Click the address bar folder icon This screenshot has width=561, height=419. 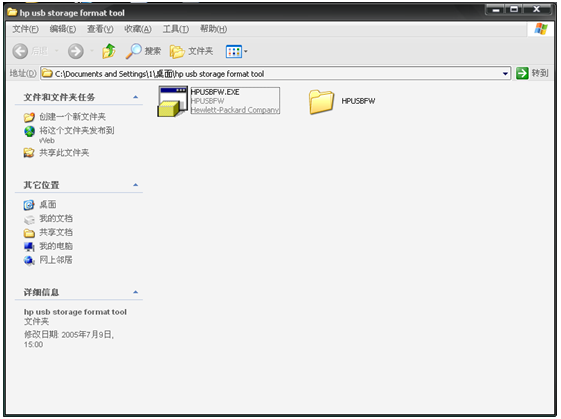point(47,73)
